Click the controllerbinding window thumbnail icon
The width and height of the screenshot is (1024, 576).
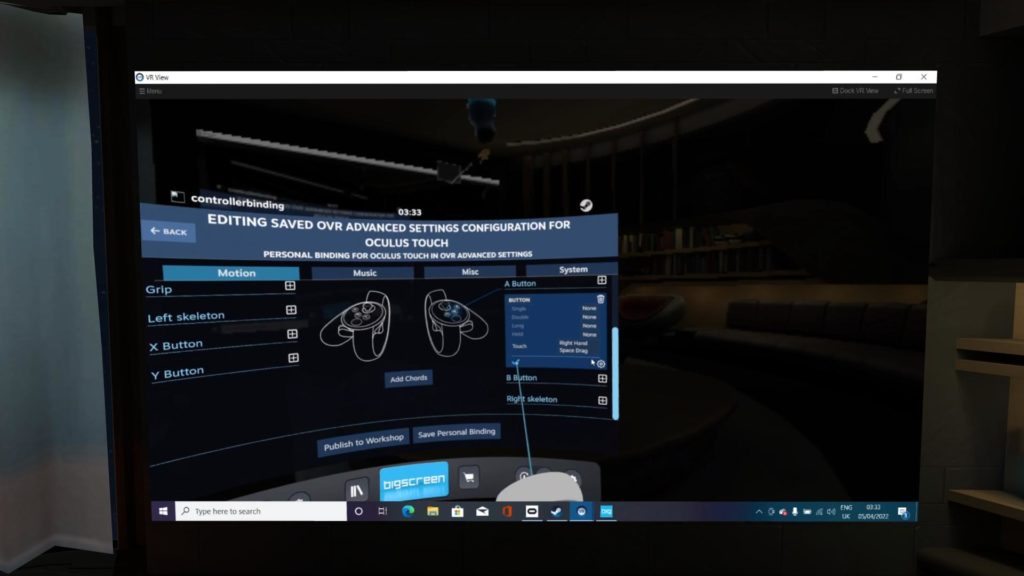(x=177, y=197)
